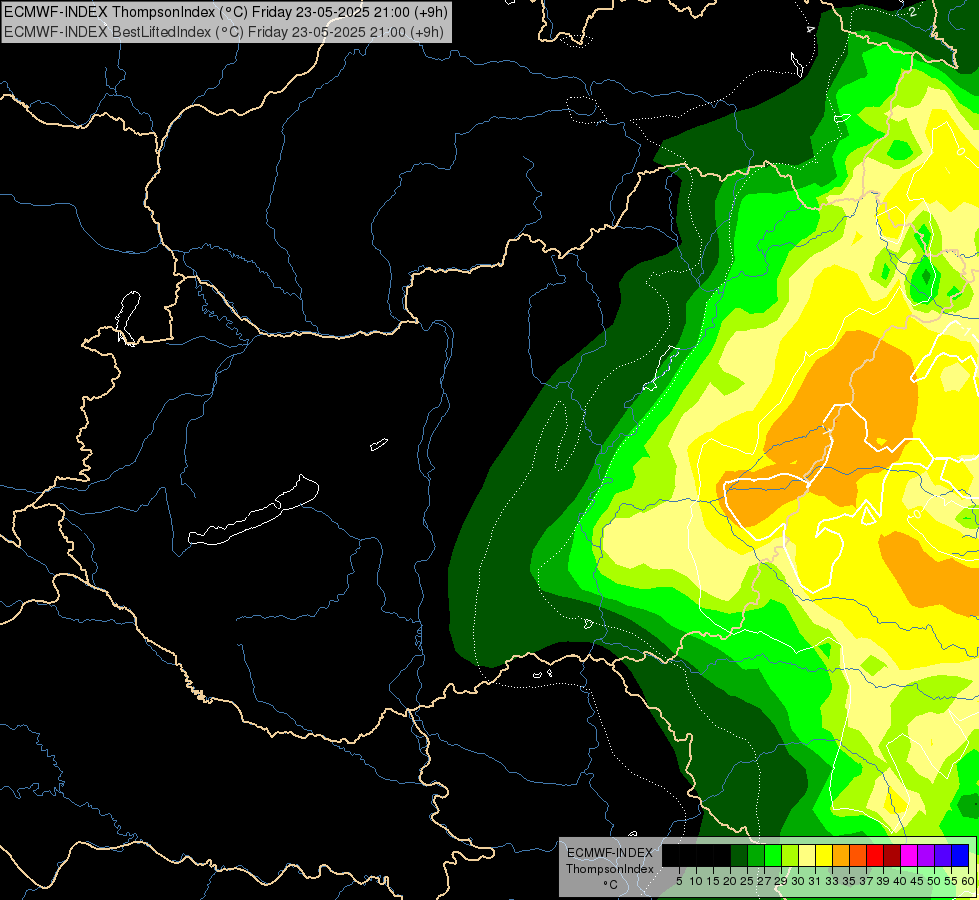Click legend scale value 55
Image resolution: width=979 pixels, height=900 pixels.
[952, 881]
